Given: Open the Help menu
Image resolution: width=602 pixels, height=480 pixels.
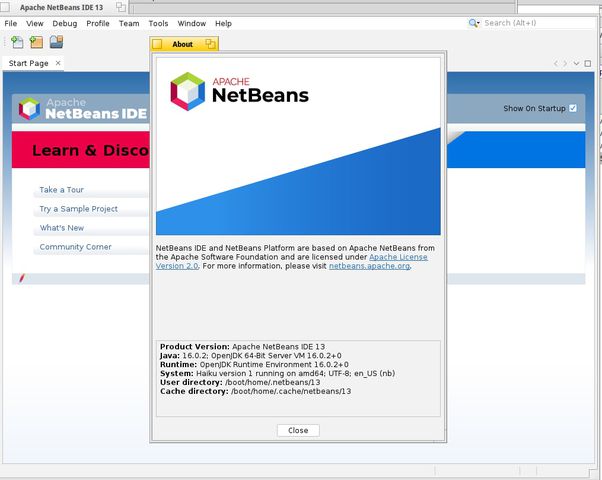Looking at the screenshot, I should (223, 23).
